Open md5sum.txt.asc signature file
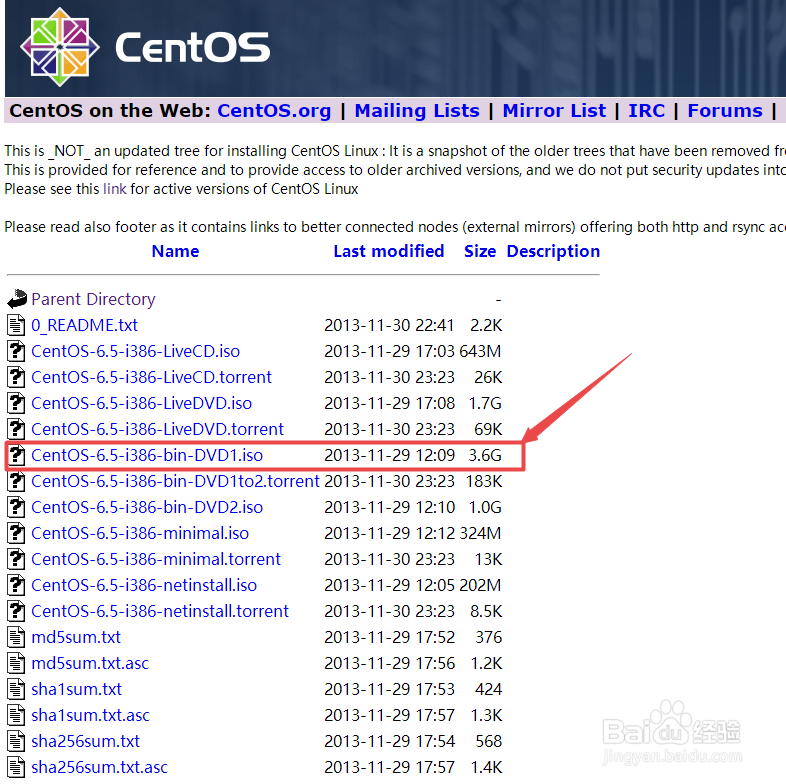 click(x=90, y=664)
